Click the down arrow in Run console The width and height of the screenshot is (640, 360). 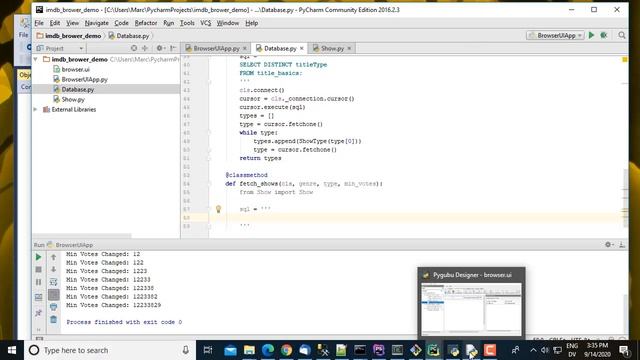coord(53,270)
